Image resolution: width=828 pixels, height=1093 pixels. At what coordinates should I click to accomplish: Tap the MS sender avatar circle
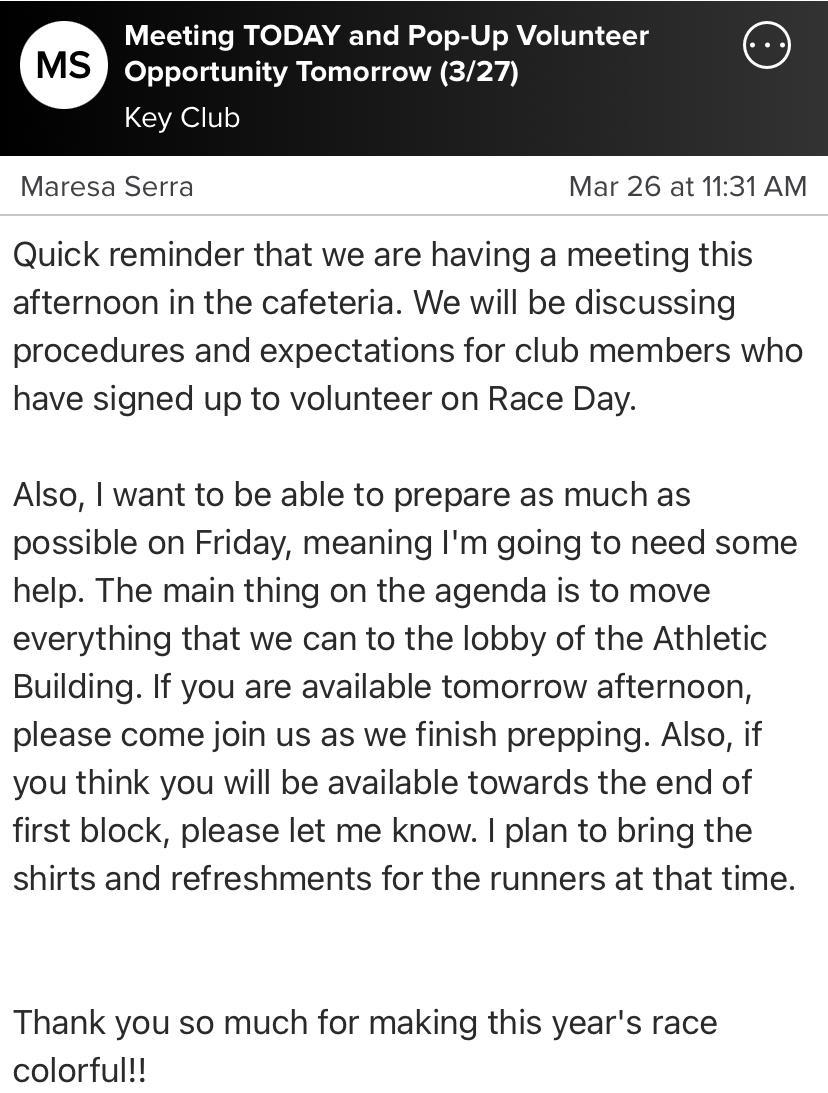click(64, 65)
